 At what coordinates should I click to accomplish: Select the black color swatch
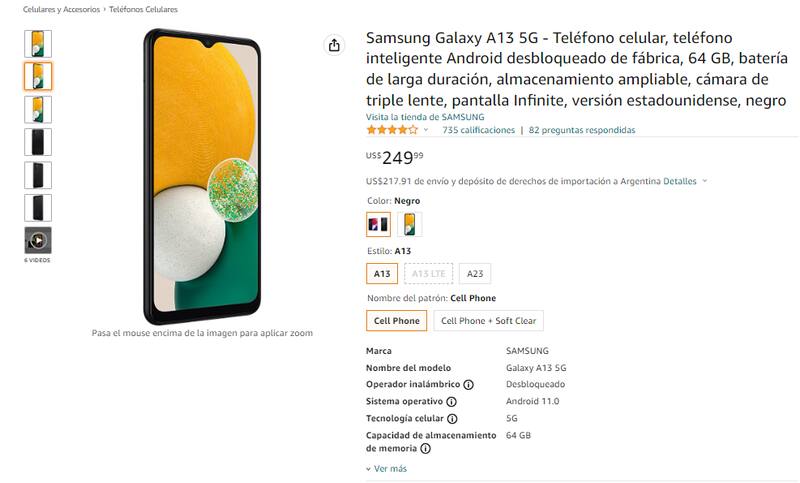click(x=379, y=224)
